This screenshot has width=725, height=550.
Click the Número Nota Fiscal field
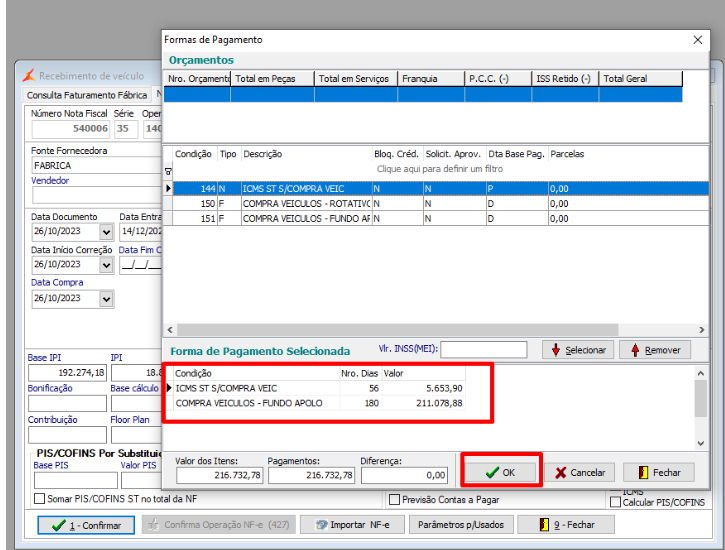(x=71, y=129)
